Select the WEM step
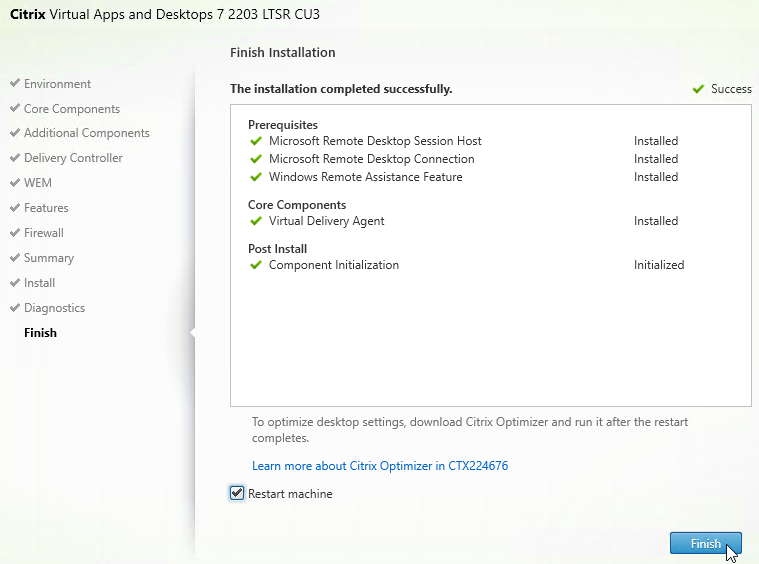Screen dimensions: 759x564 tap(38, 183)
